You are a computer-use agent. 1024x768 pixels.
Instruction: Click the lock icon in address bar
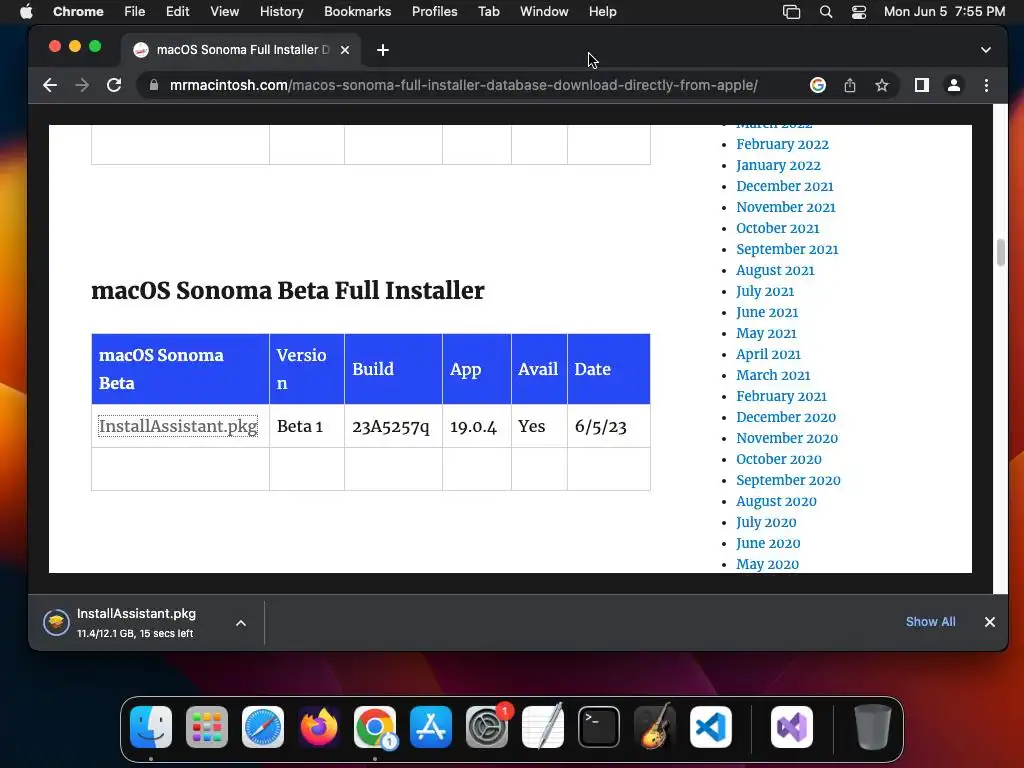point(153,85)
